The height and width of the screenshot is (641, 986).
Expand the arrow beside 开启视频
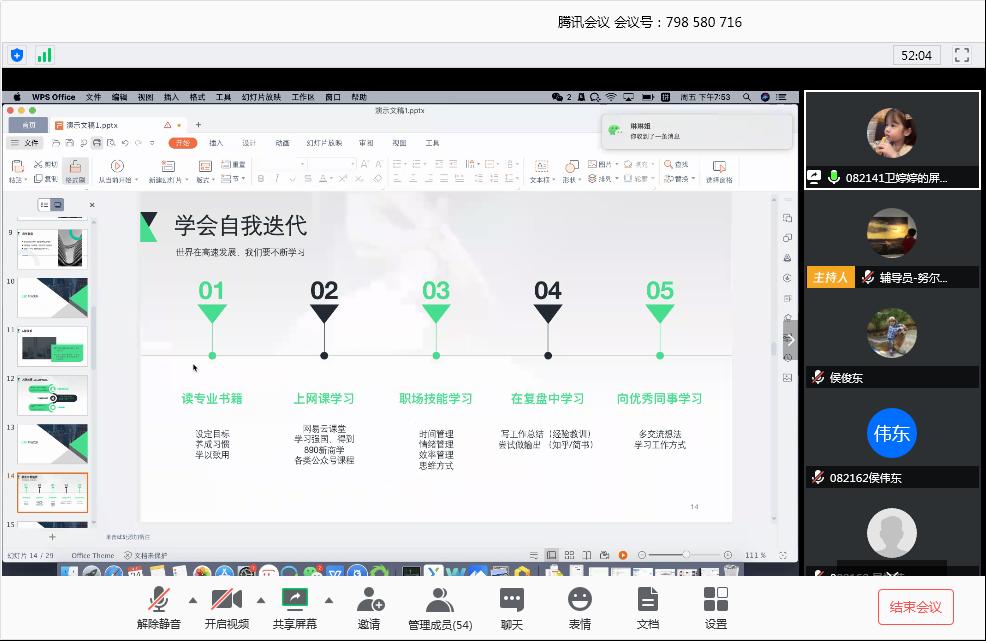tap(261, 600)
